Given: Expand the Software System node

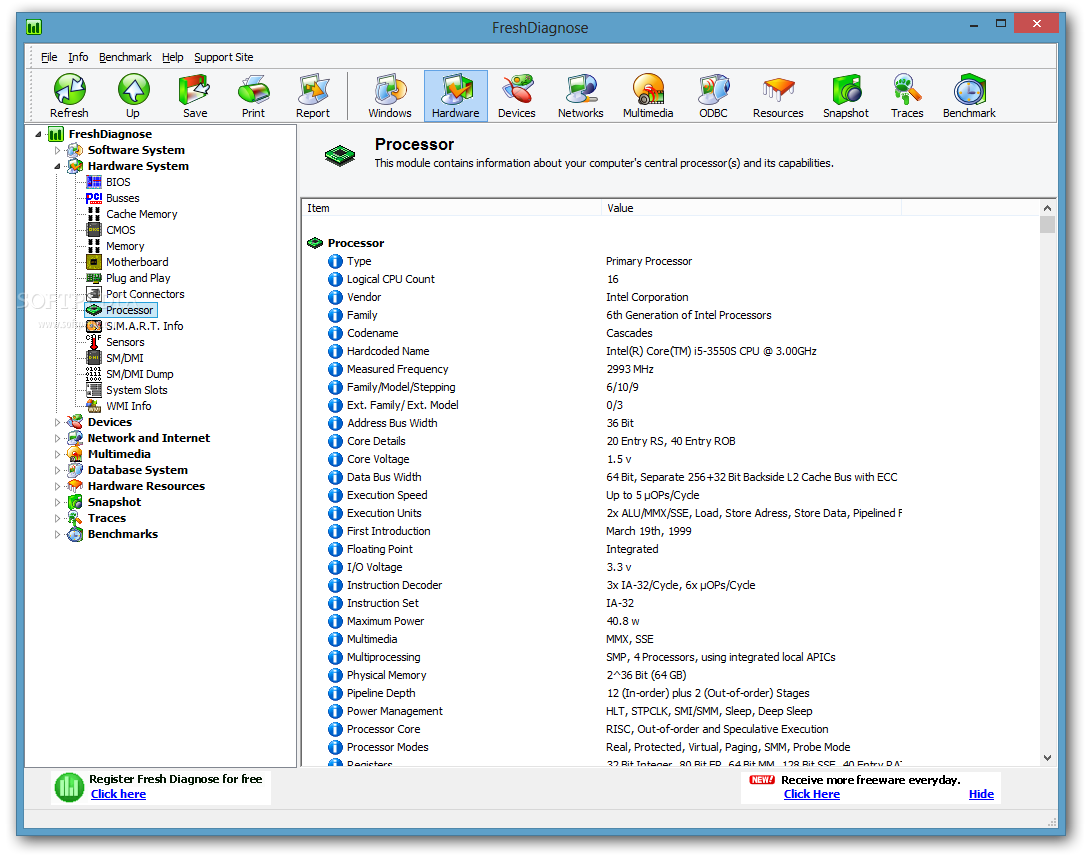Looking at the screenshot, I should (x=57, y=150).
